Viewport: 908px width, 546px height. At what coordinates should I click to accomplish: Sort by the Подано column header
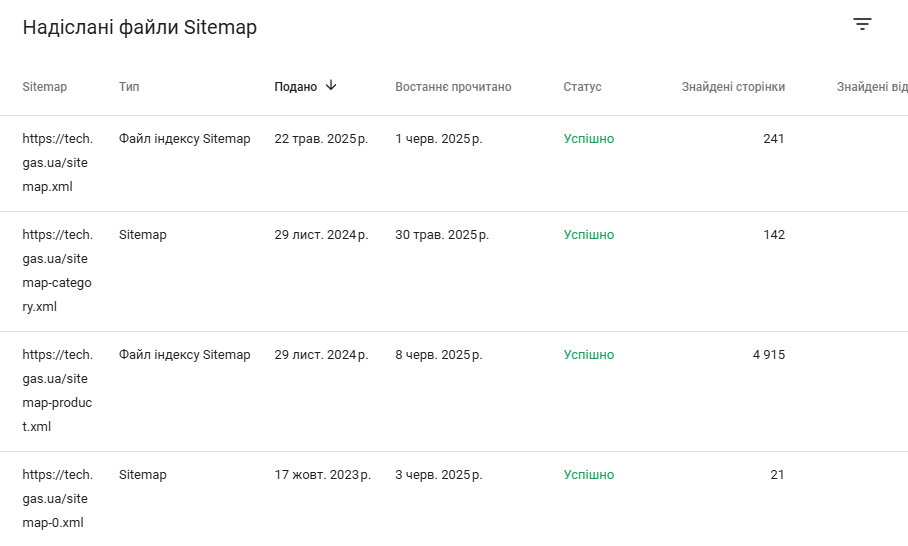295,87
